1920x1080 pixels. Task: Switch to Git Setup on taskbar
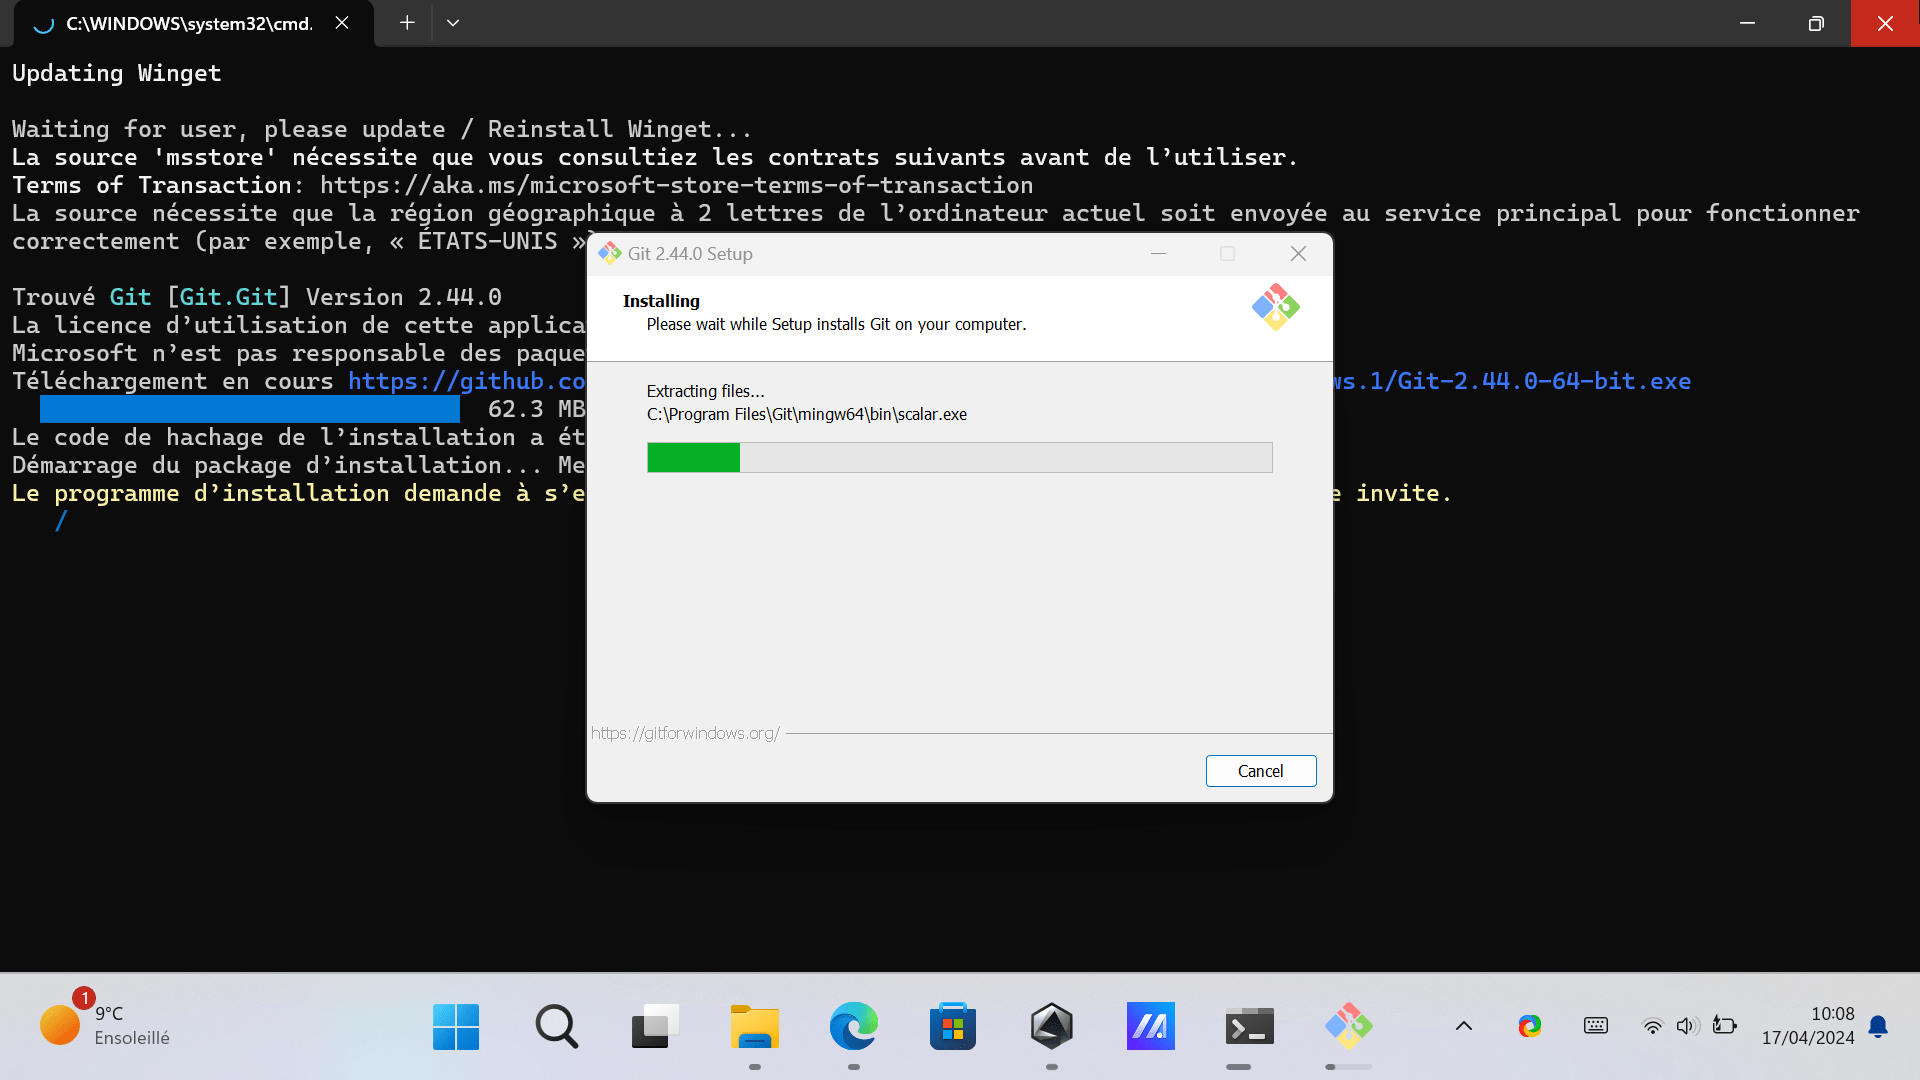(1349, 1027)
